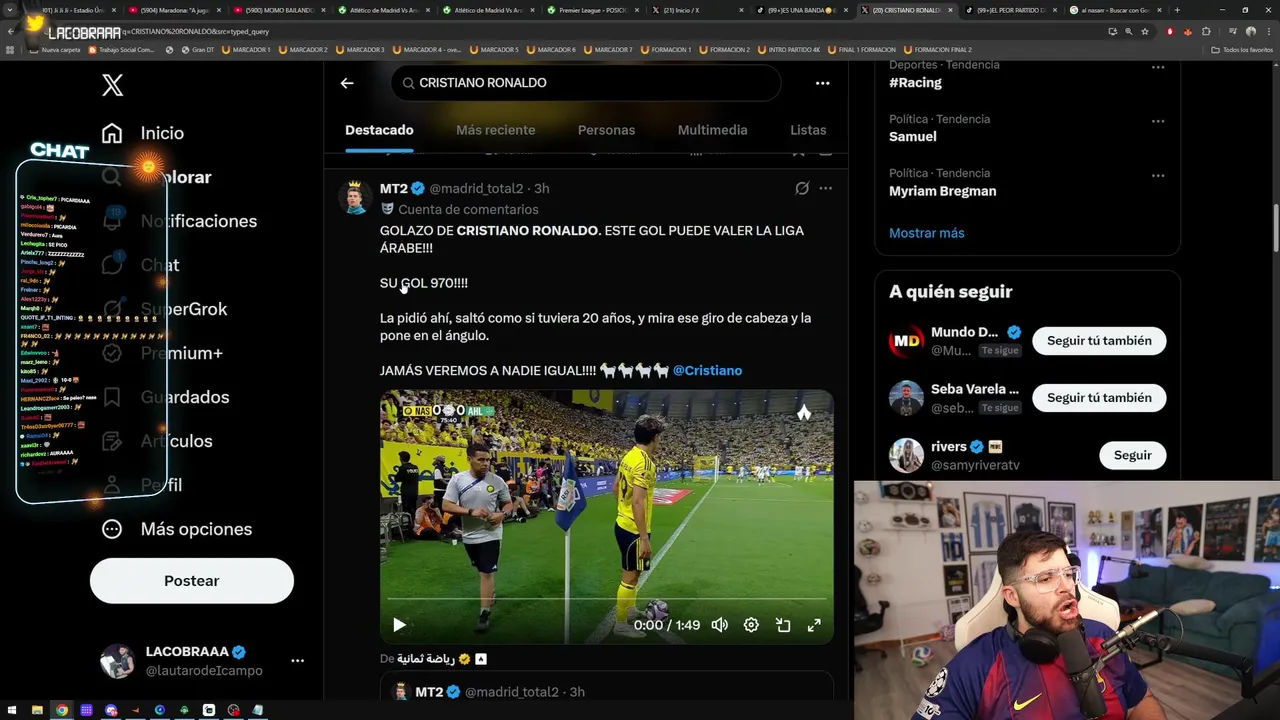Viewport: 1280px width, 720px height.
Task: Switch to the Maradona YouTube browser tab
Action: click(175, 10)
